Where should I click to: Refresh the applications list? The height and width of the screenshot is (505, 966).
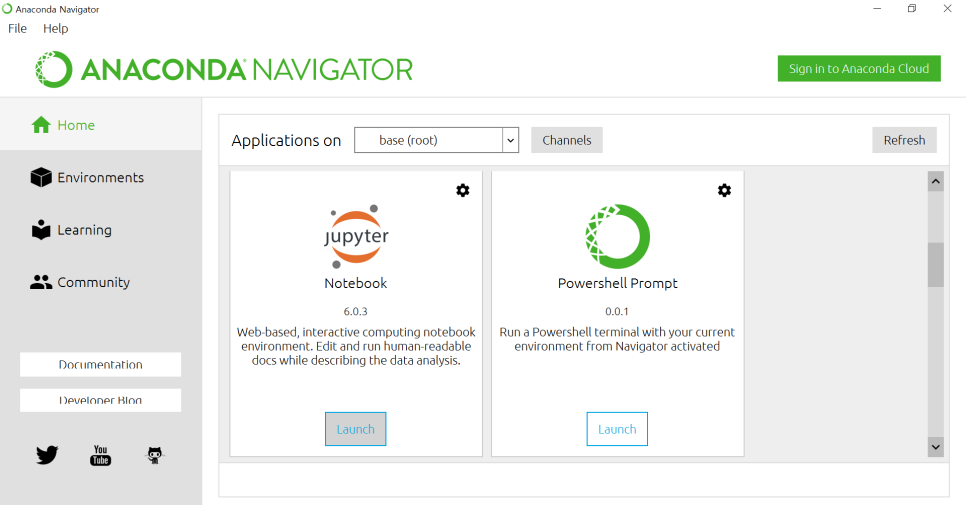point(904,140)
